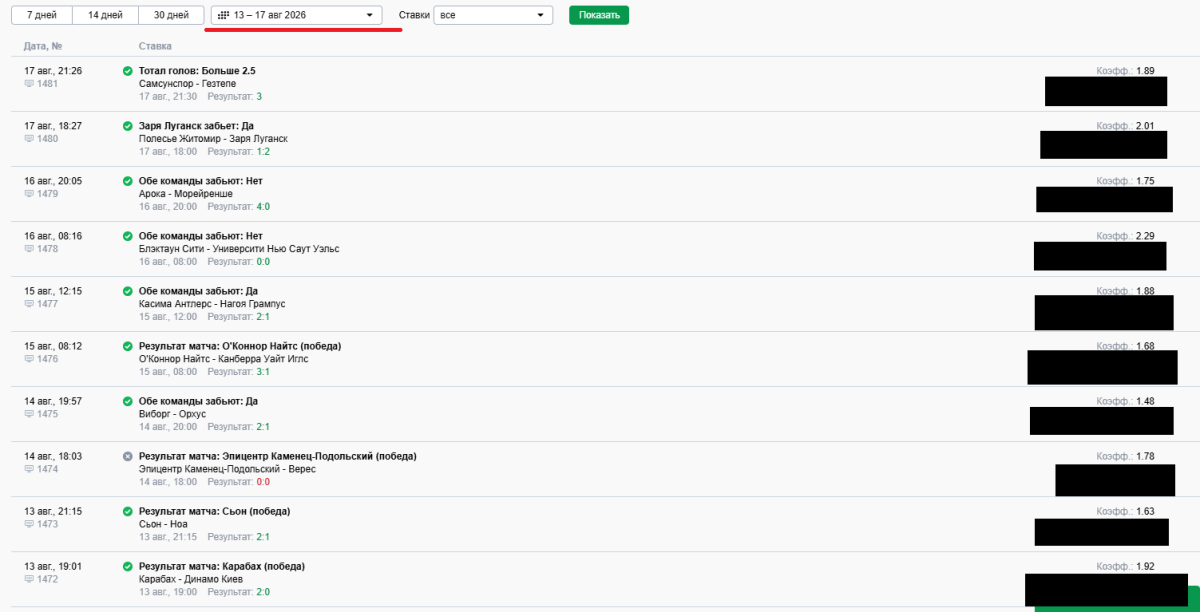The height and width of the screenshot is (612, 1200).
Task: Click comment icon next to bet 1477
Action: click(29, 304)
